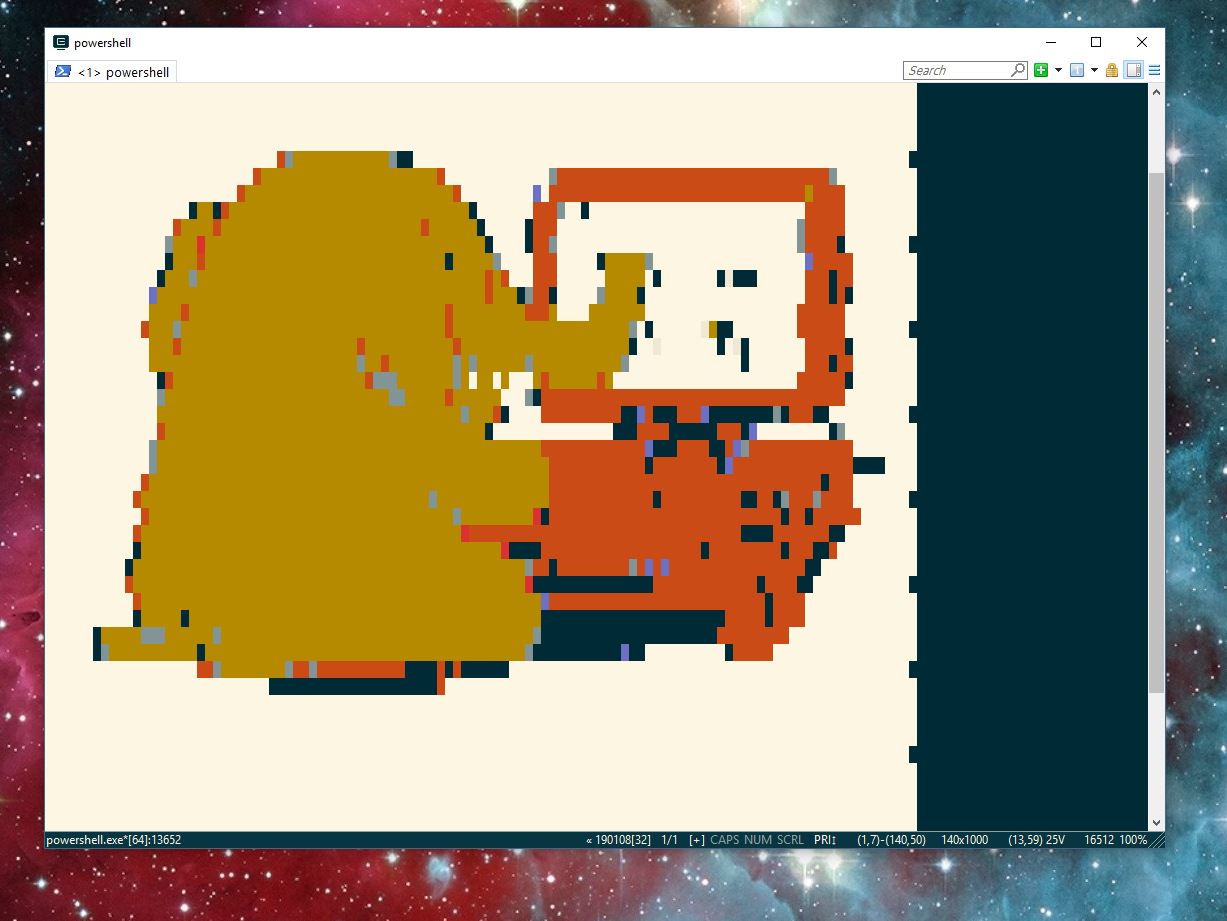Click the ConEmu window icon in title bar
The height and width of the screenshot is (921, 1227).
(61, 43)
